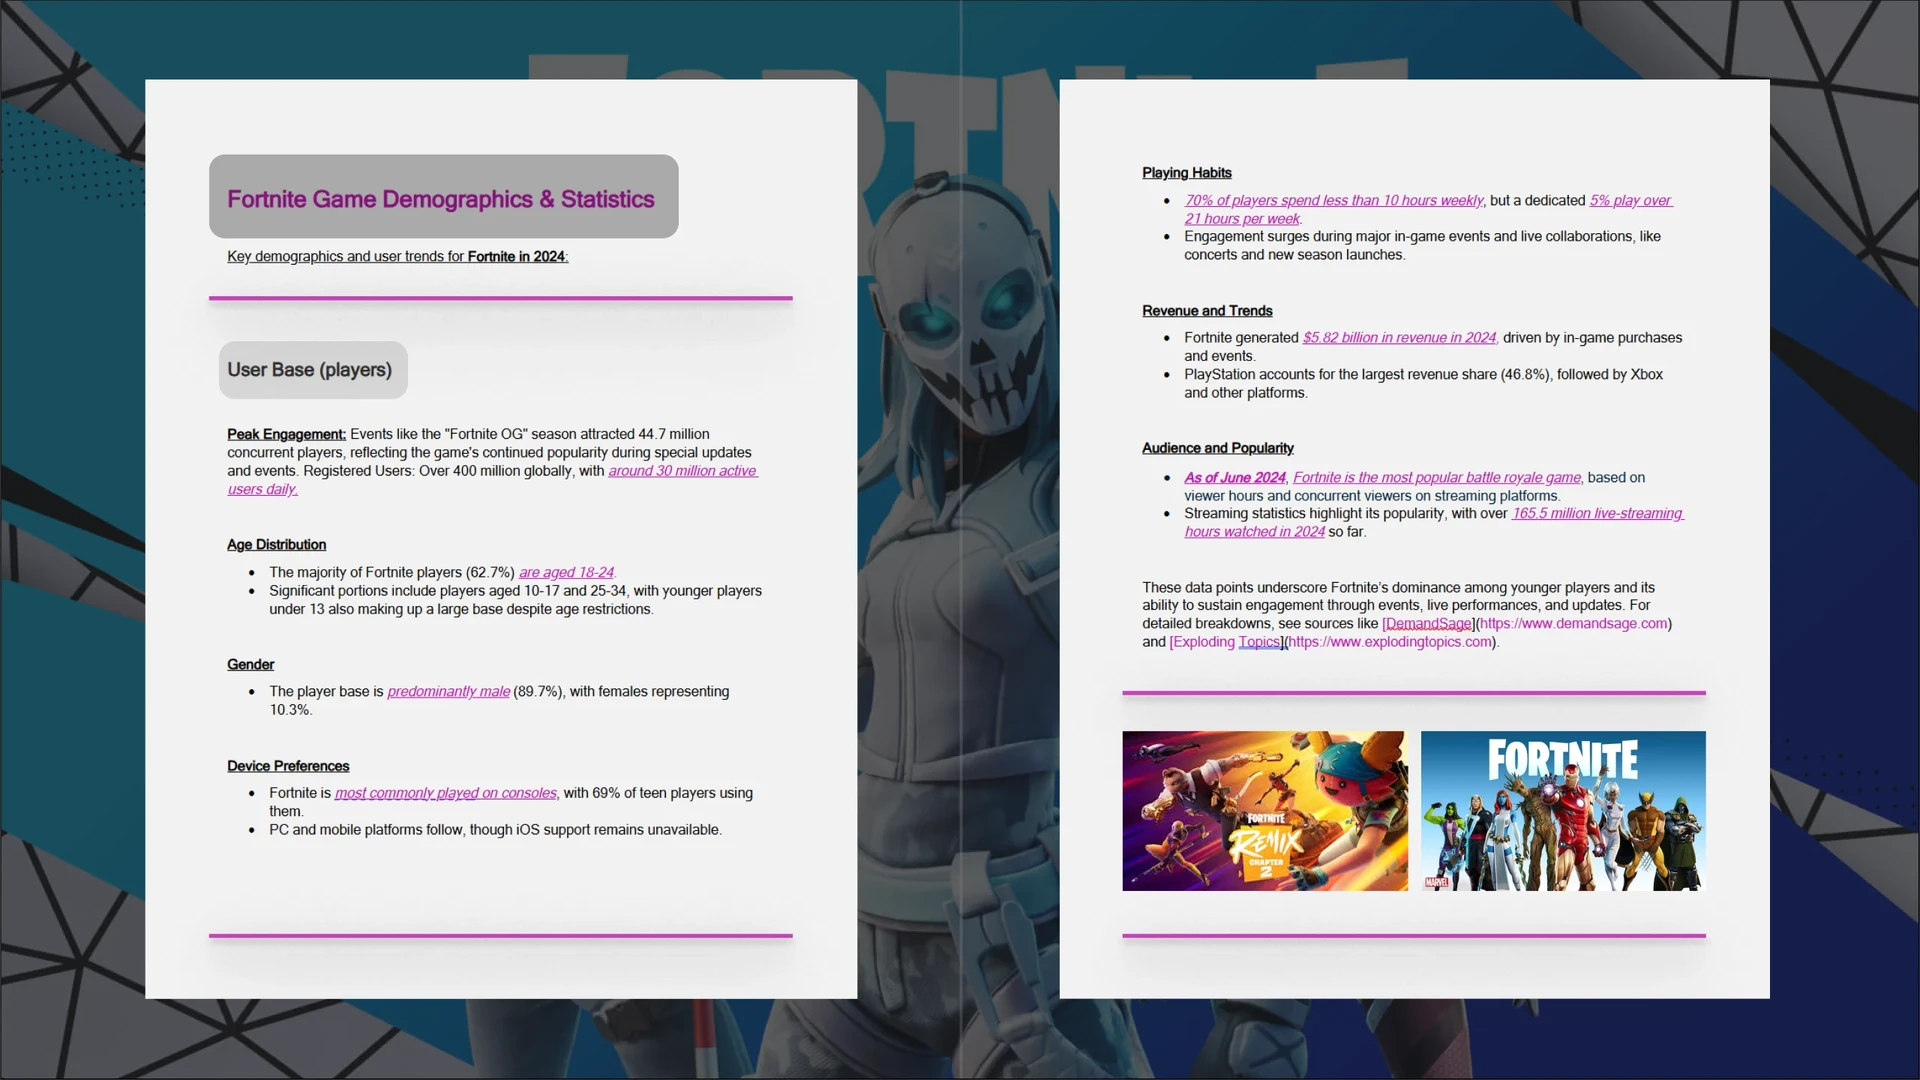
Task: Open the 'around 30 million active users daily' link
Action: [x=682, y=471]
